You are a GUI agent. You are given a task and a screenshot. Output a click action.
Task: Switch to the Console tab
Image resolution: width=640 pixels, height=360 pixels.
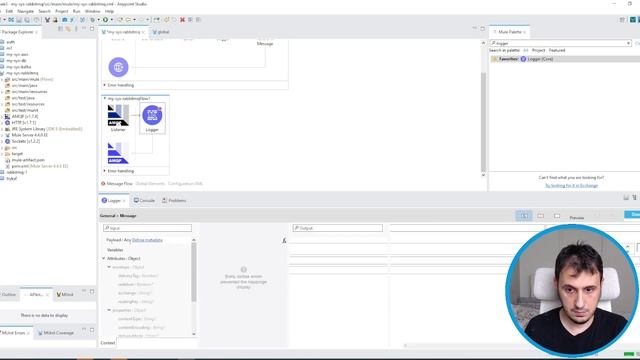[144, 200]
